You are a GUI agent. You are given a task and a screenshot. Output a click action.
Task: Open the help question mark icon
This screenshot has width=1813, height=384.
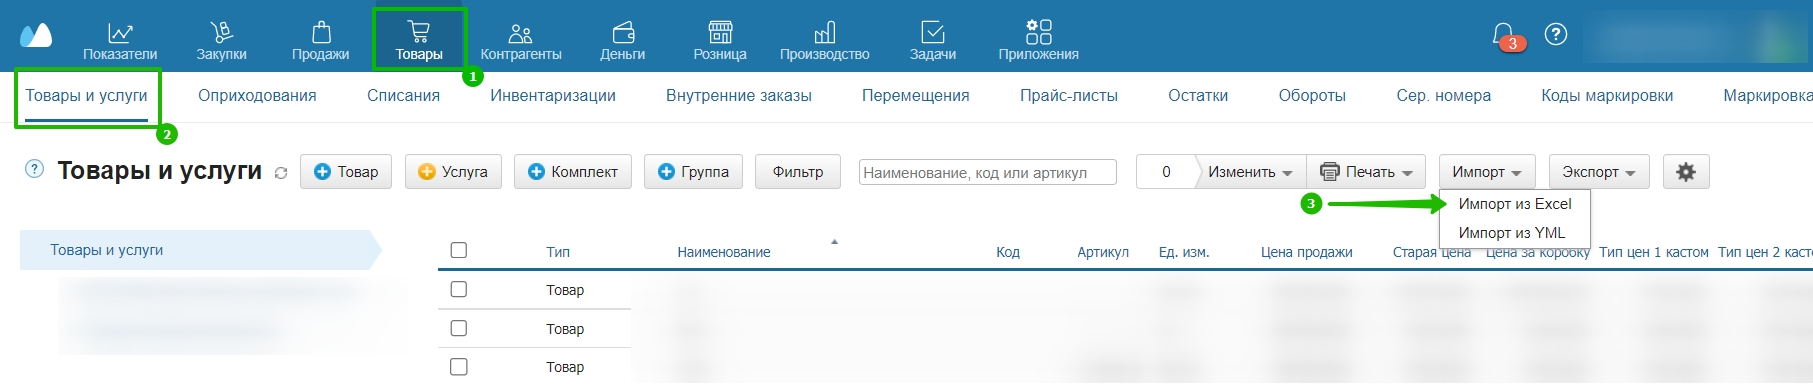pyautogui.click(x=1556, y=34)
